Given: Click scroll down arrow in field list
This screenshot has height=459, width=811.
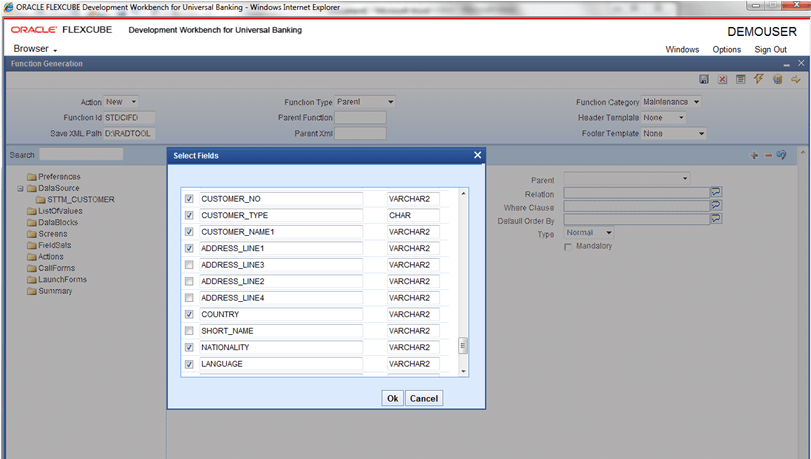Looking at the screenshot, I should click(463, 371).
